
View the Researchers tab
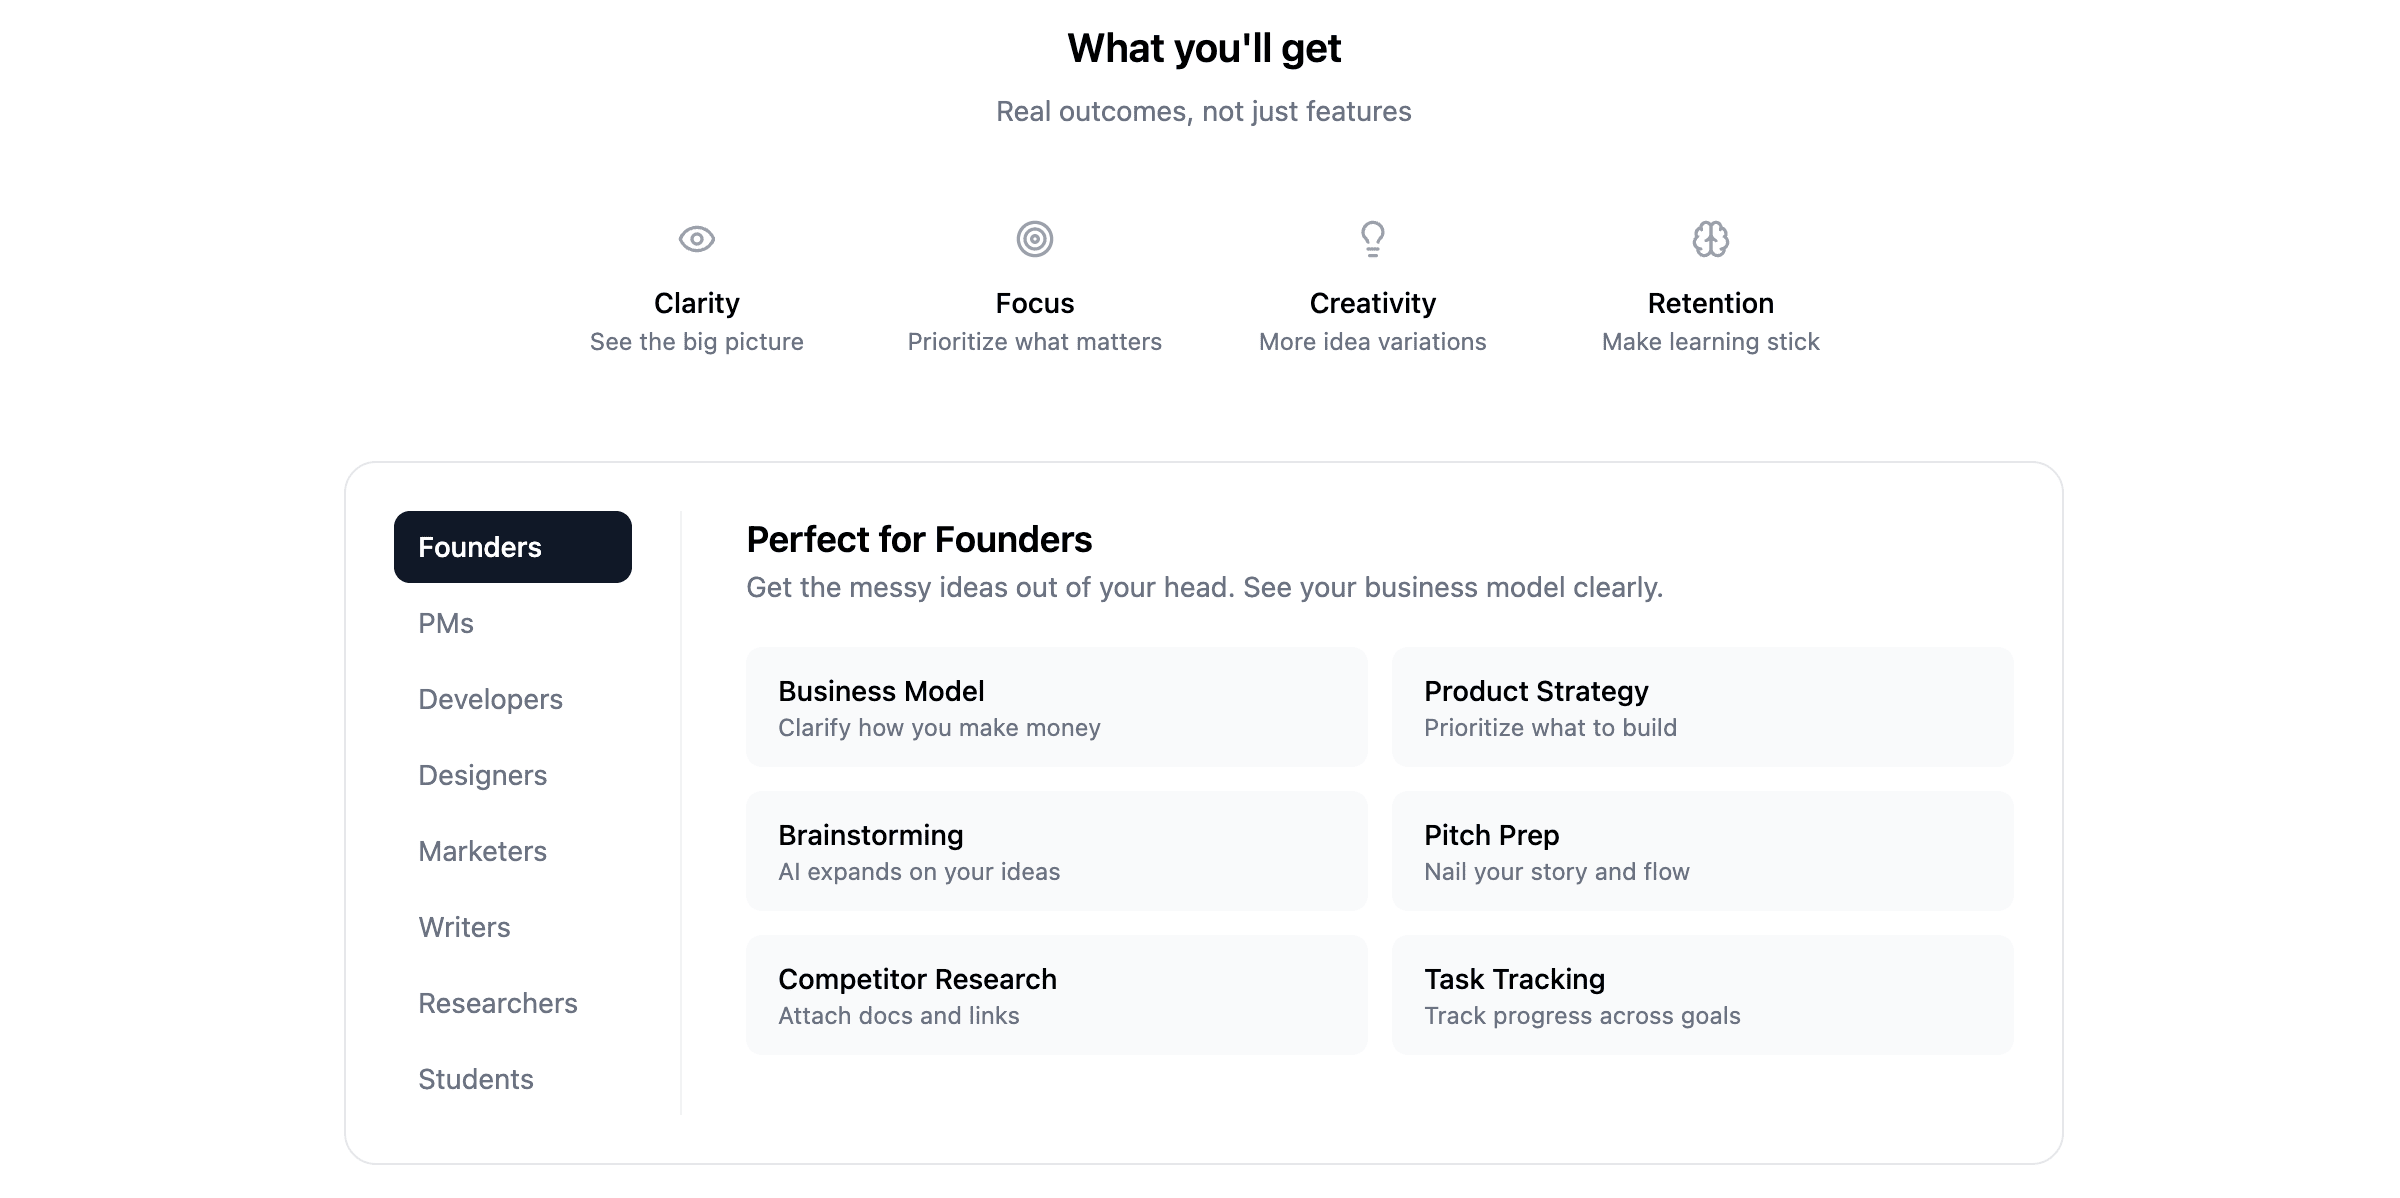497,1003
